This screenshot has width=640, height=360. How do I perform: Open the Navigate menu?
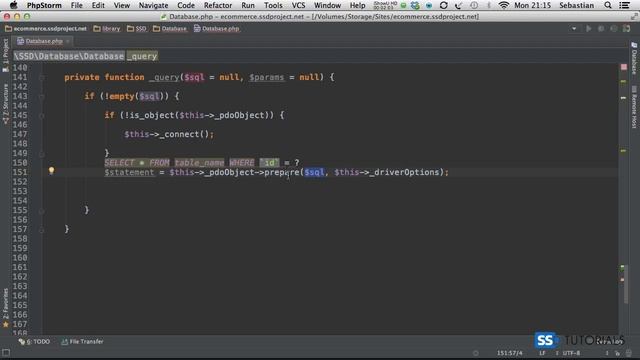point(153,5)
